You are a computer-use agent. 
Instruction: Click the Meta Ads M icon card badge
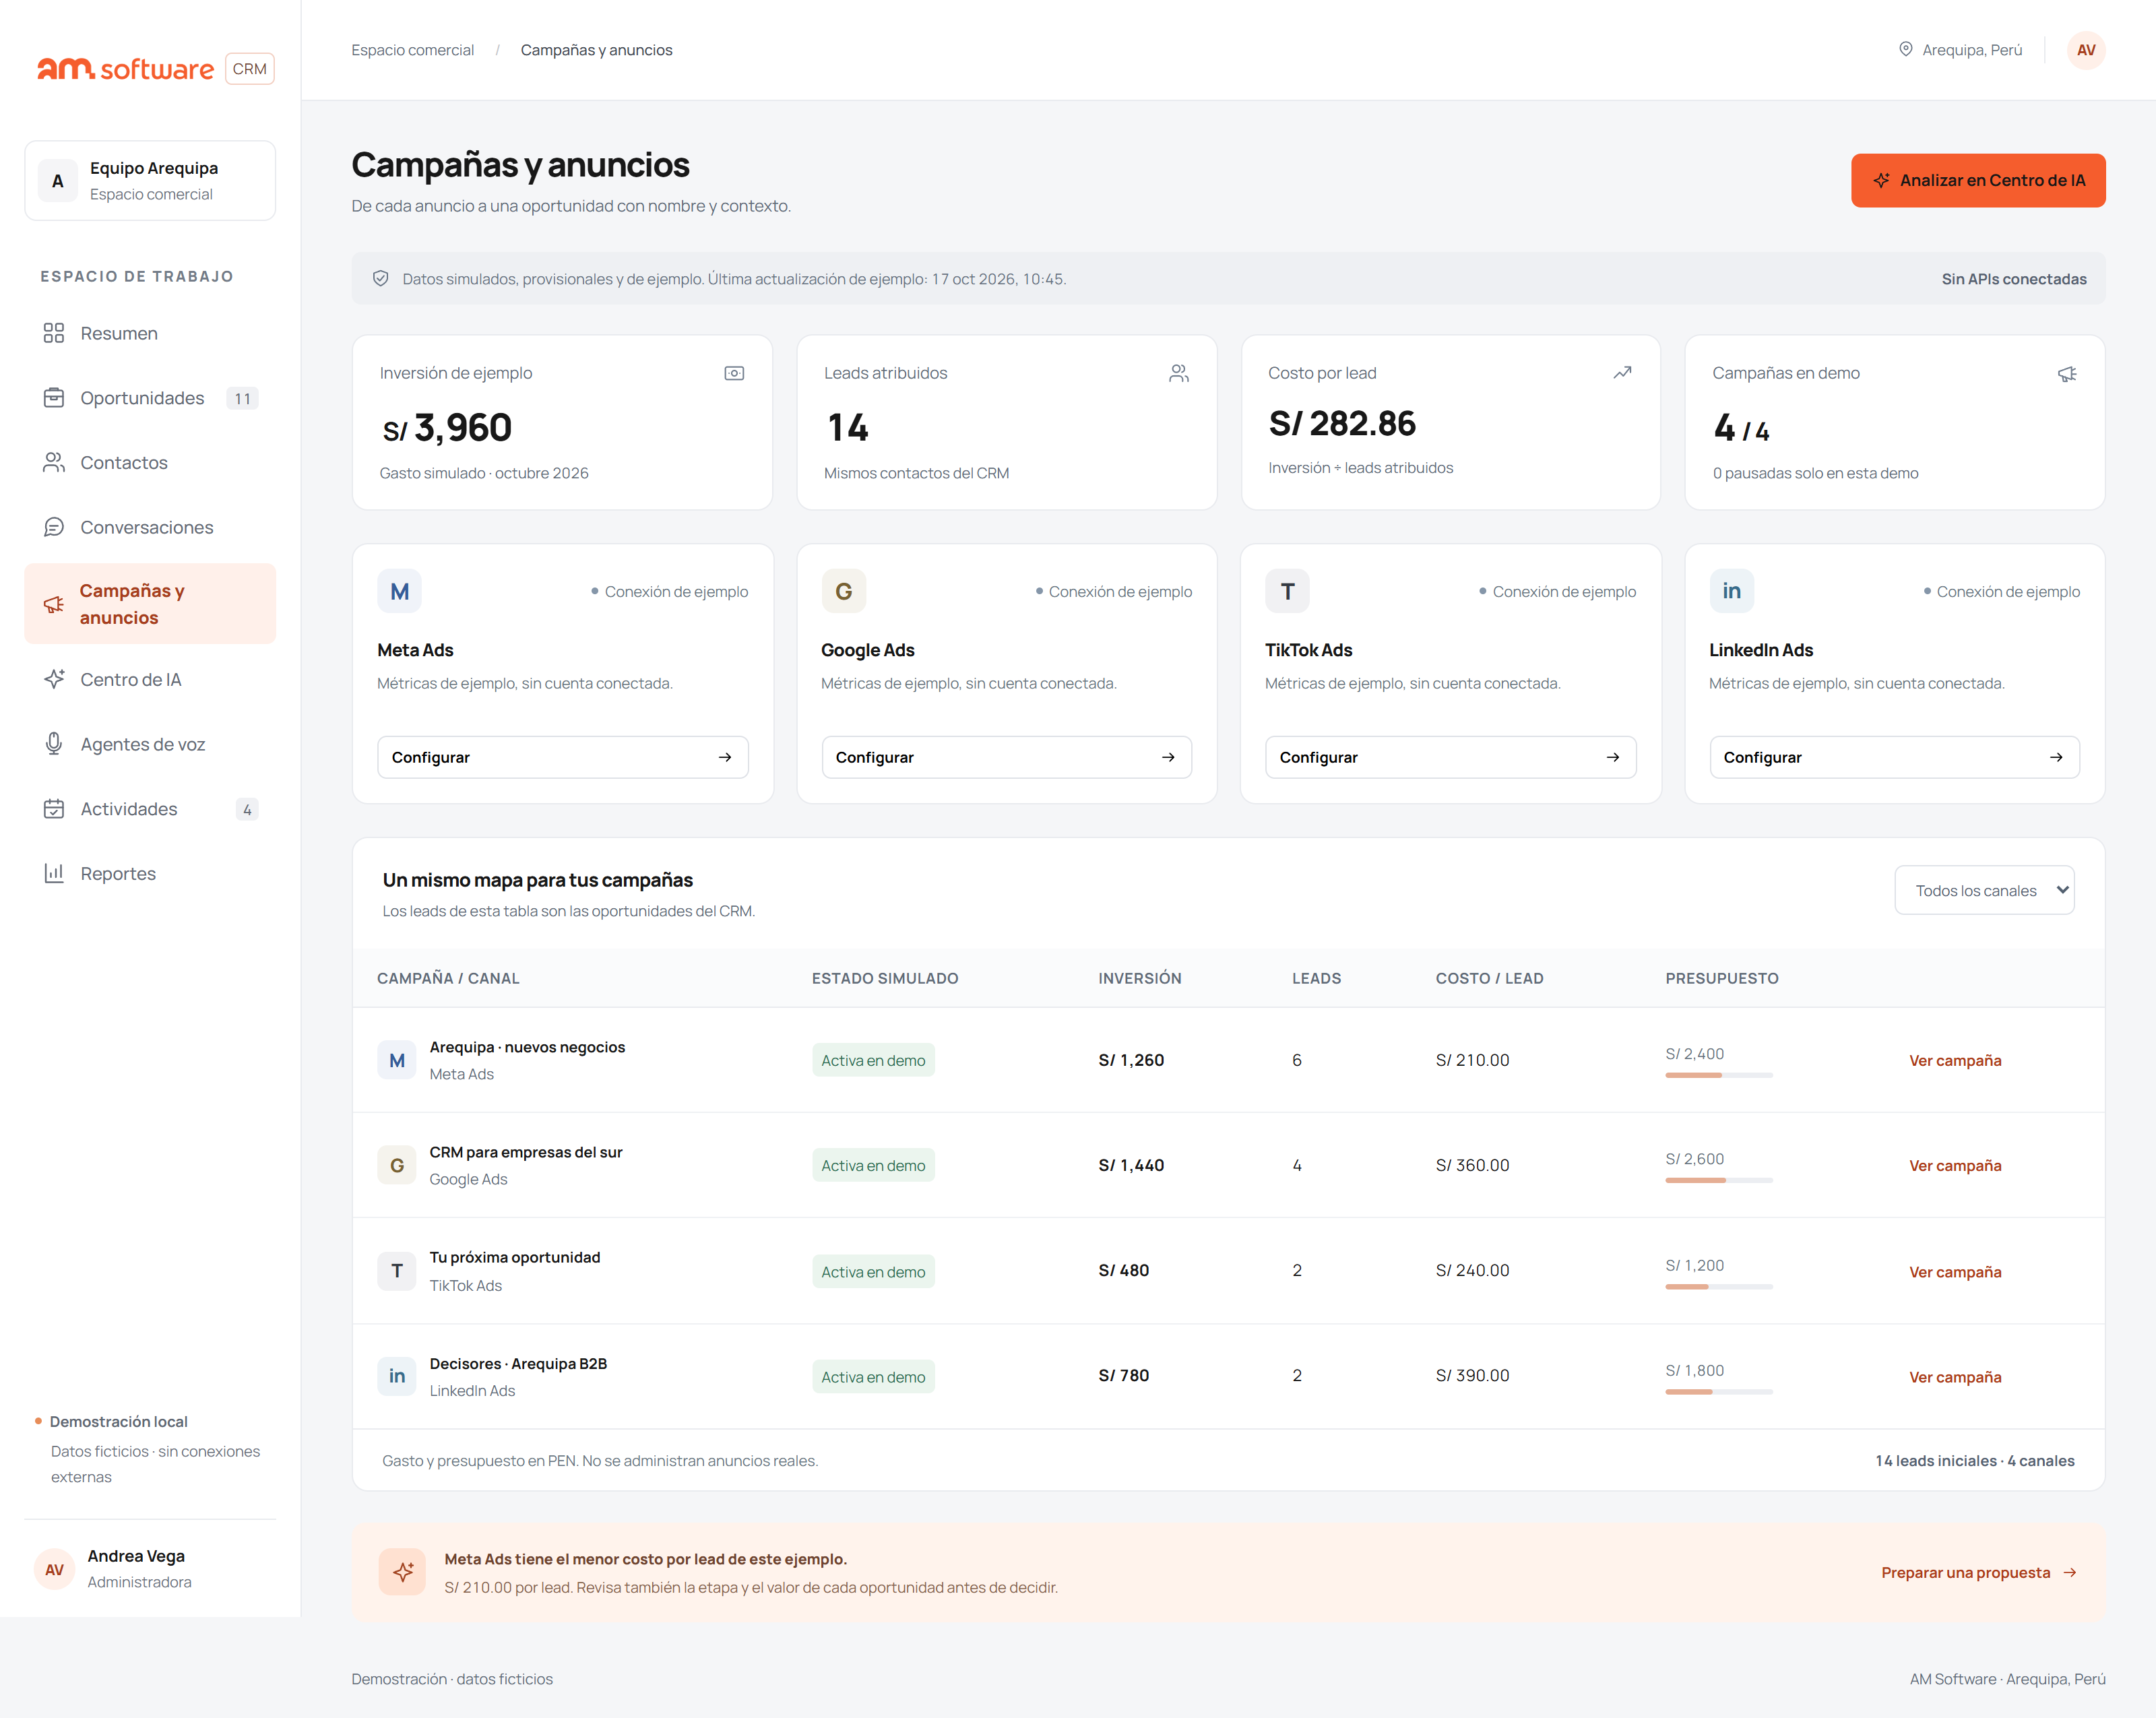[399, 591]
